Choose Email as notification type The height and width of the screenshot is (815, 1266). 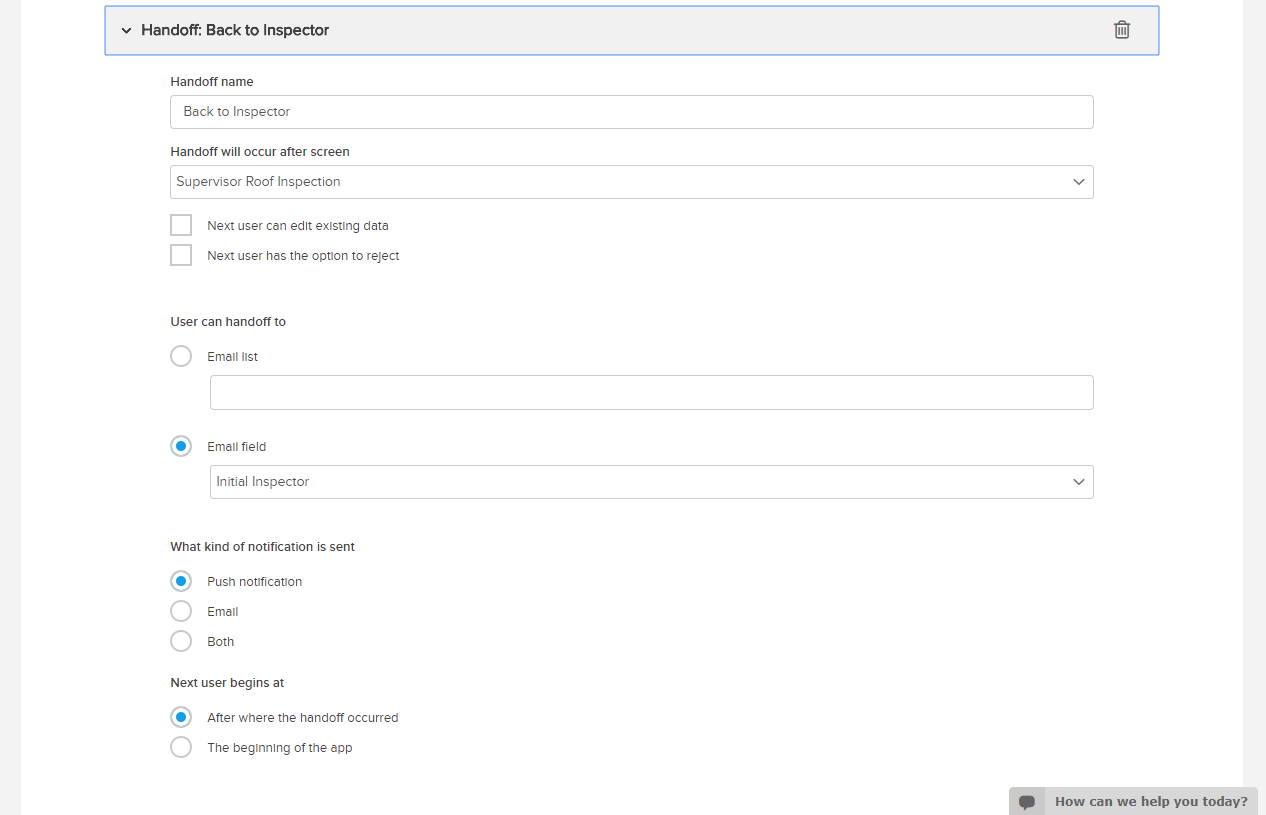[181, 611]
